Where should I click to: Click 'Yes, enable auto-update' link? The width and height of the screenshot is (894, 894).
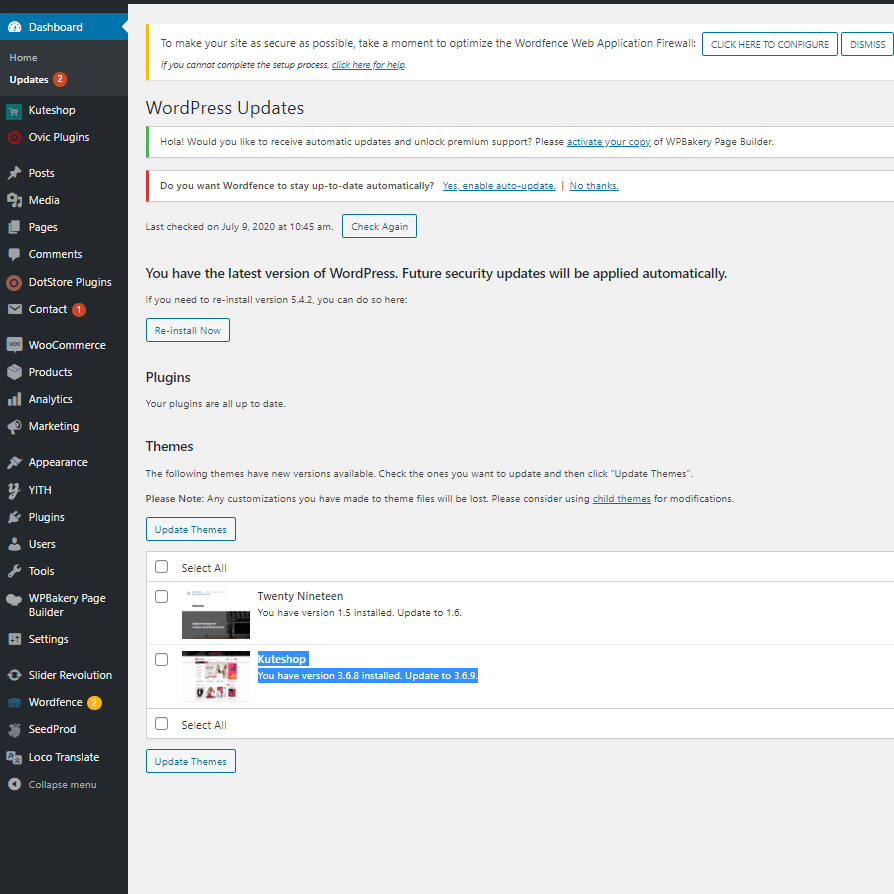499,186
